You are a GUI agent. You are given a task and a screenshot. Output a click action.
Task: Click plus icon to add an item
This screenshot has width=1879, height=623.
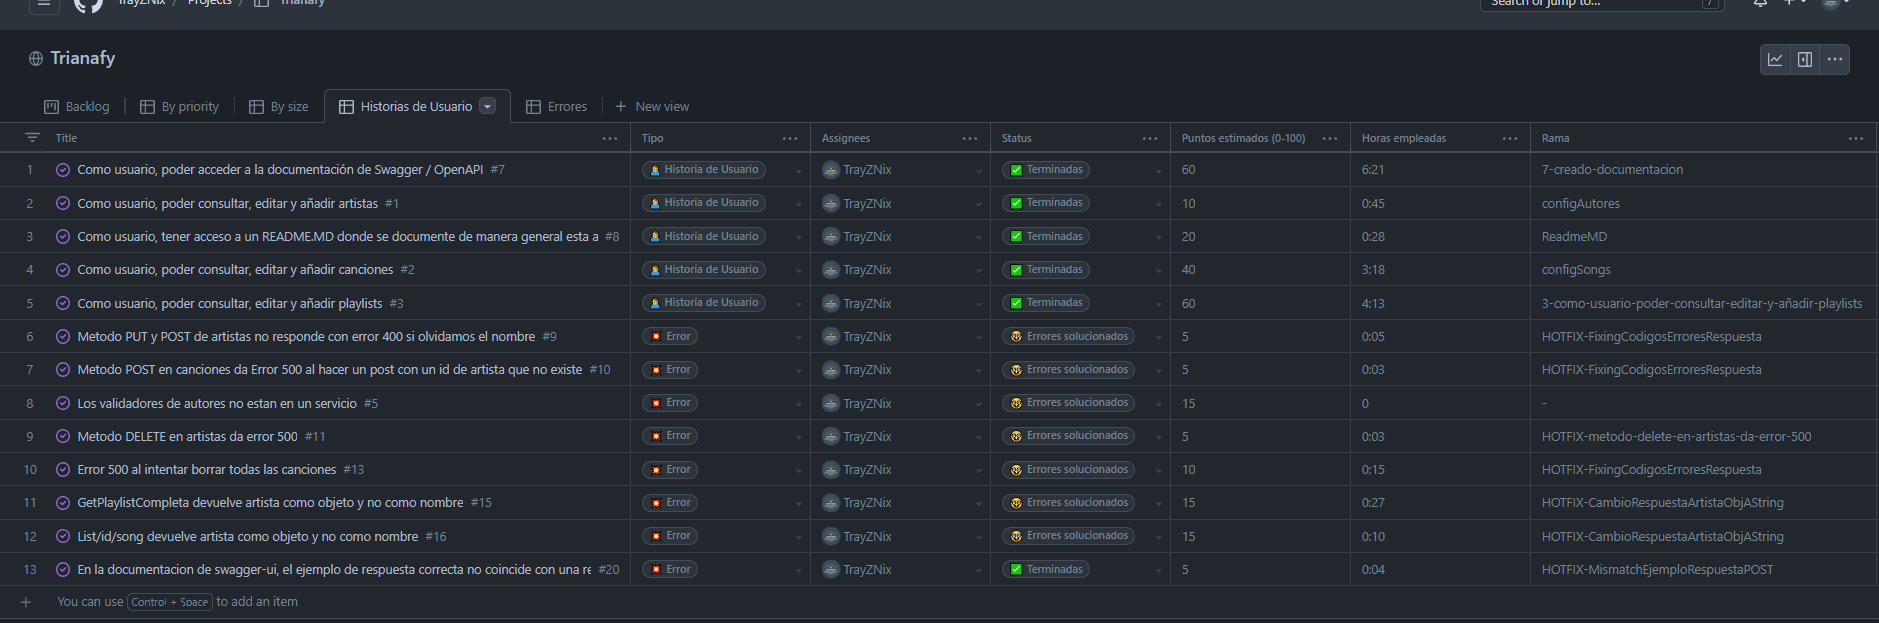[x=26, y=602]
